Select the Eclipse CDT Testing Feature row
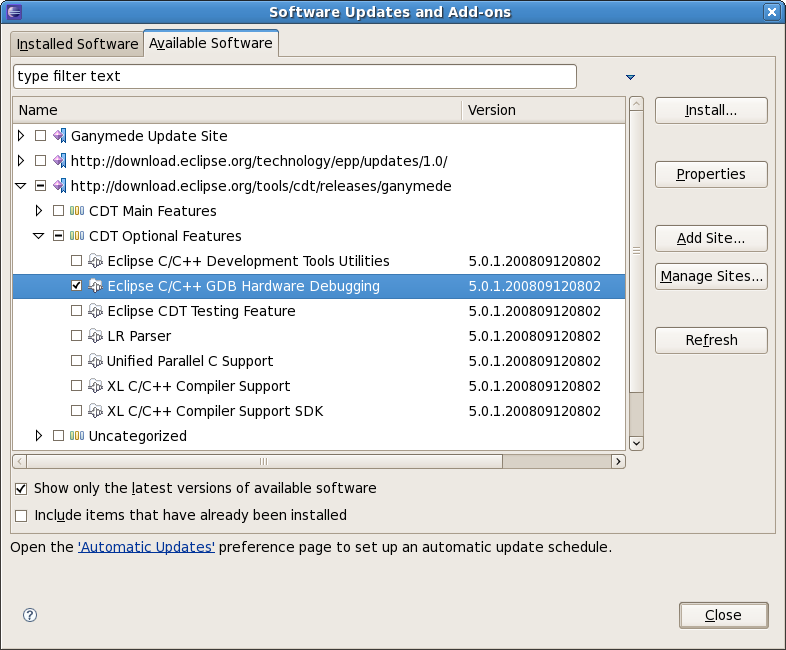786x650 pixels. 319,311
